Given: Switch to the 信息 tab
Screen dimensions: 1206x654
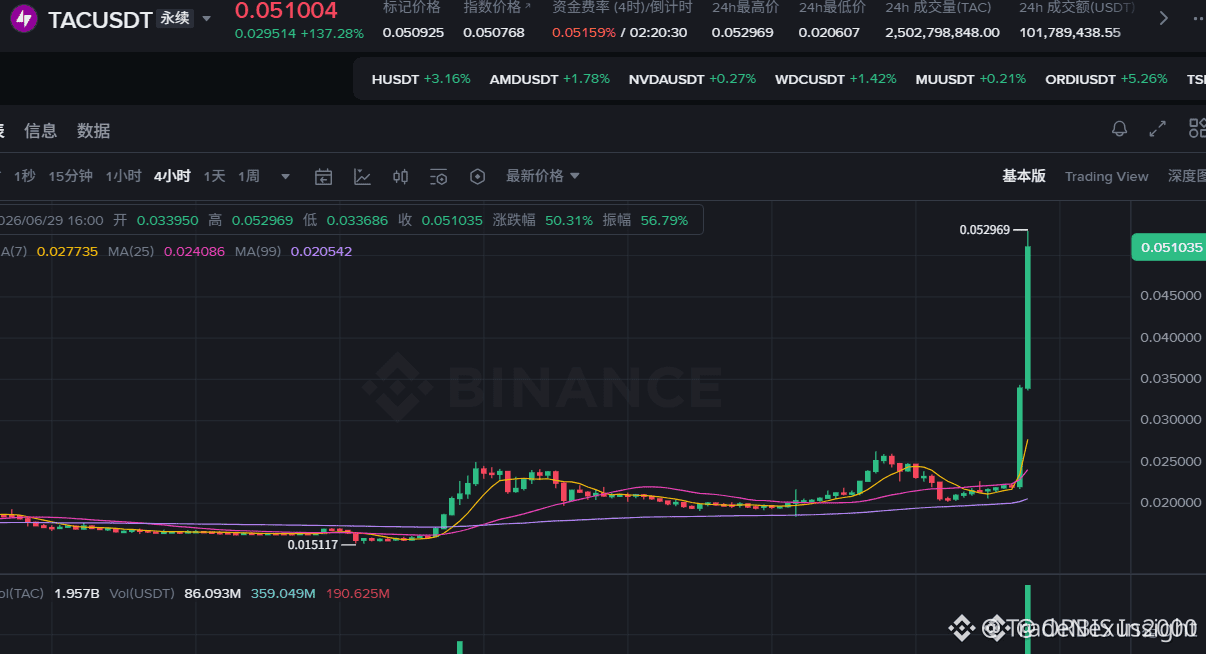Looking at the screenshot, I should coord(41,131).
